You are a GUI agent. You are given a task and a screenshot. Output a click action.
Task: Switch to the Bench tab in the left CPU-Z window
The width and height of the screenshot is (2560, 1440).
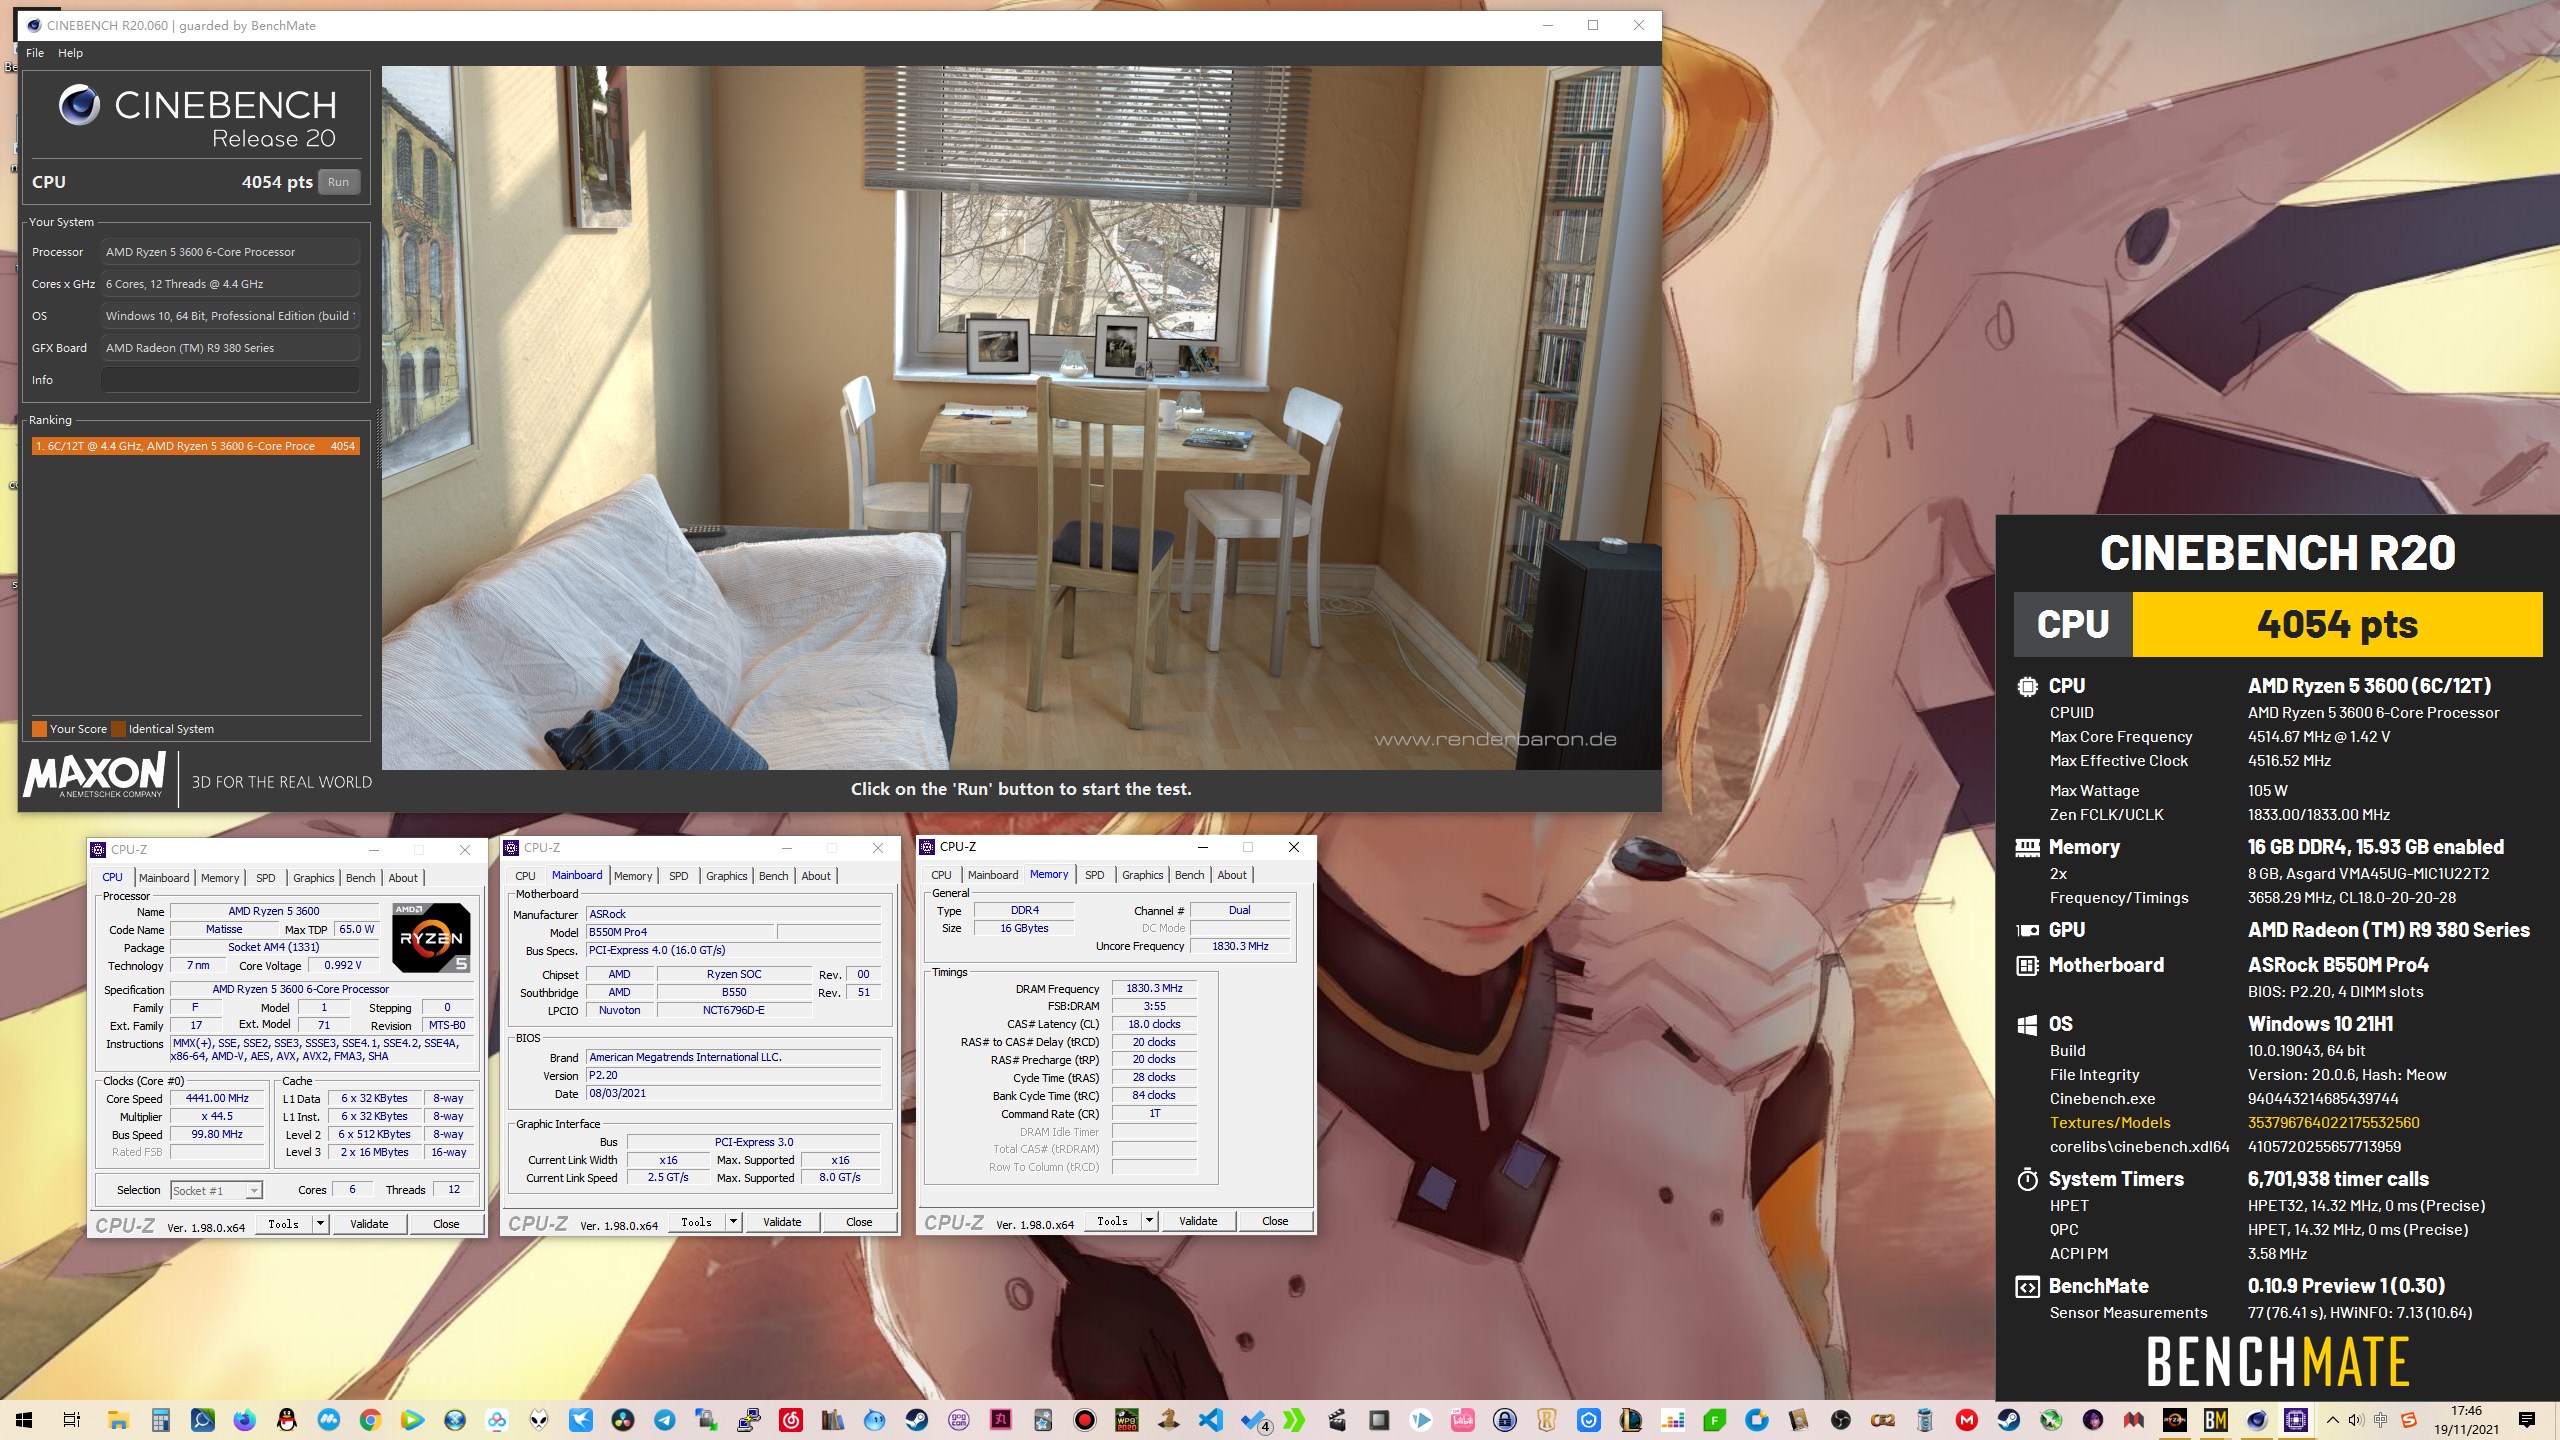[361, 878]
